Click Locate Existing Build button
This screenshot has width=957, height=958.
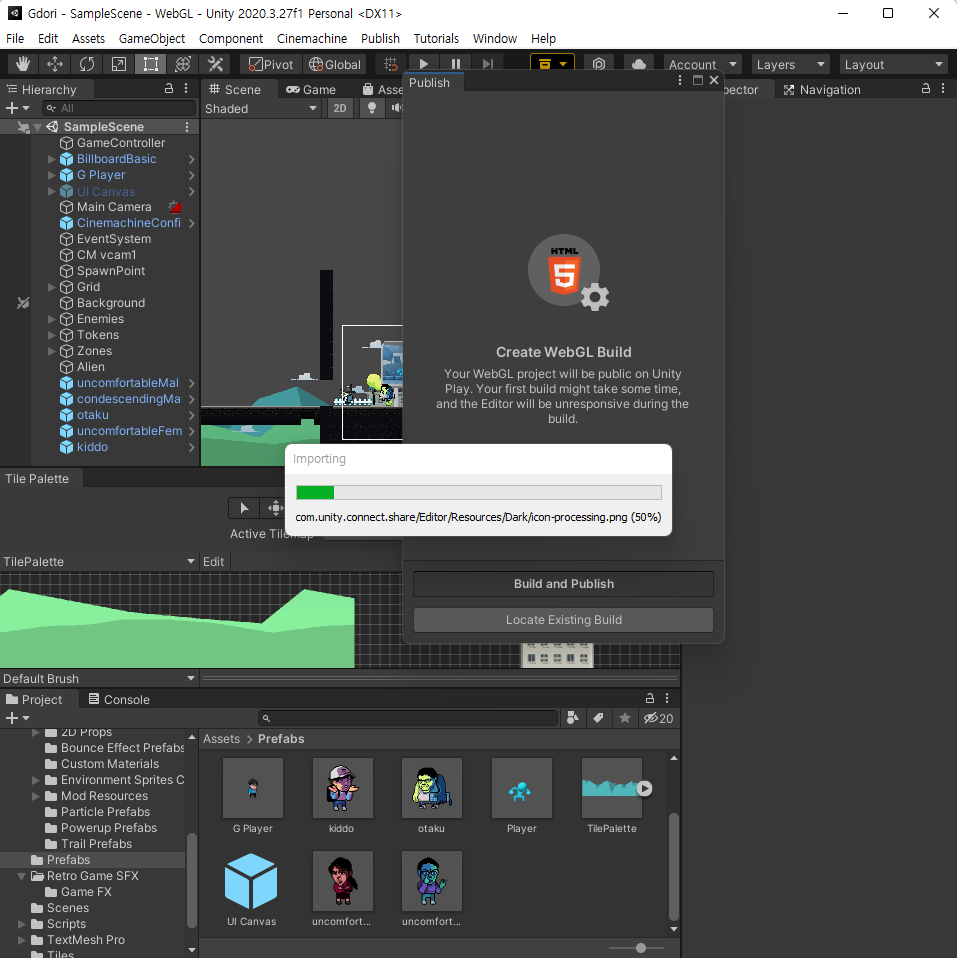(x=563, y=620)
